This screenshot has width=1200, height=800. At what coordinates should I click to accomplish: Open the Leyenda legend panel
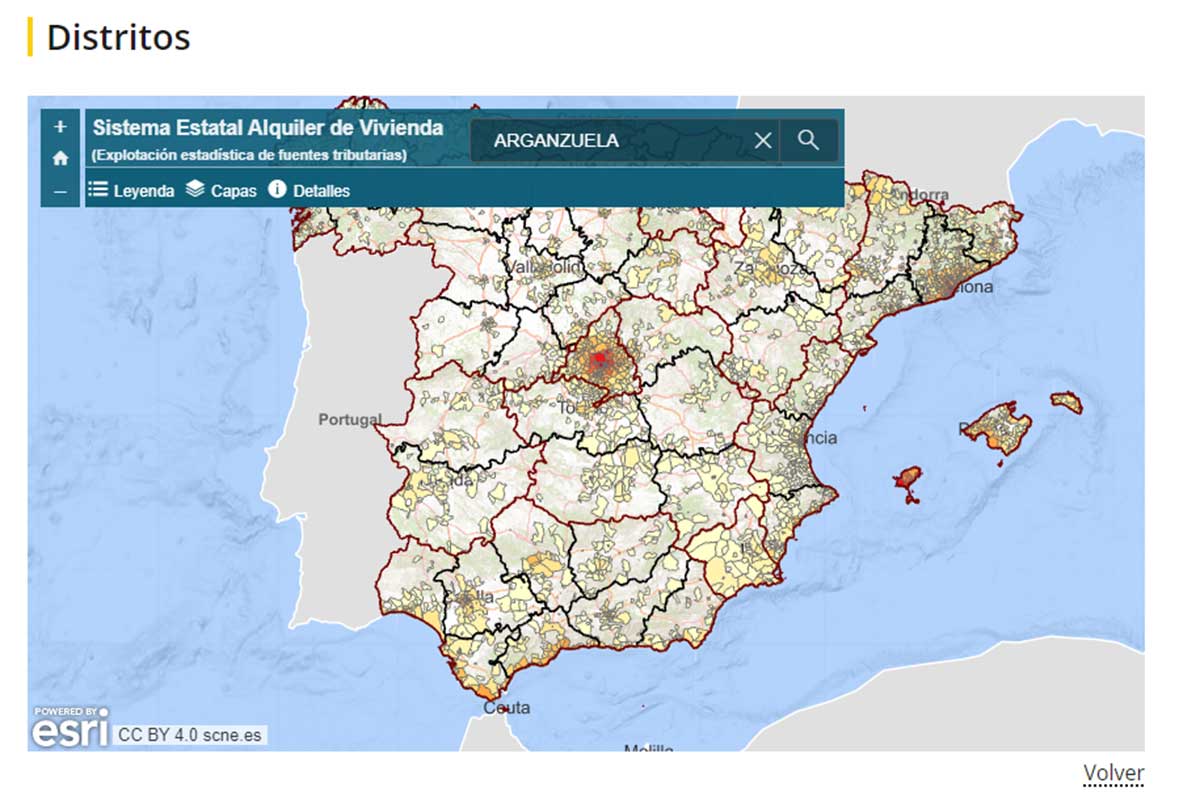point(131,190)
